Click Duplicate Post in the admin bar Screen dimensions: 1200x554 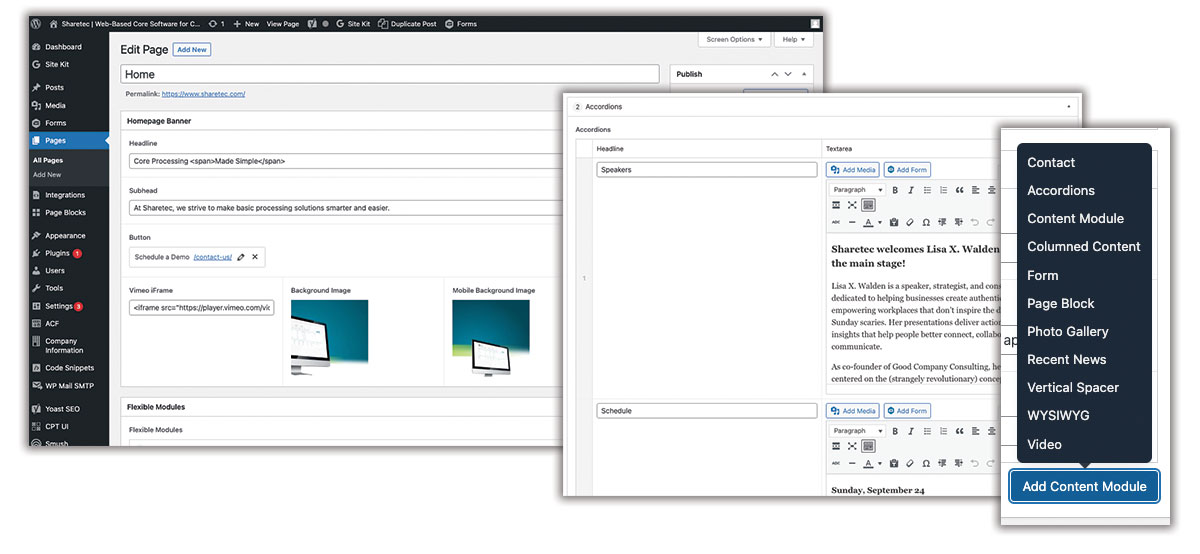pyautogui.click(x=406, y=23)
